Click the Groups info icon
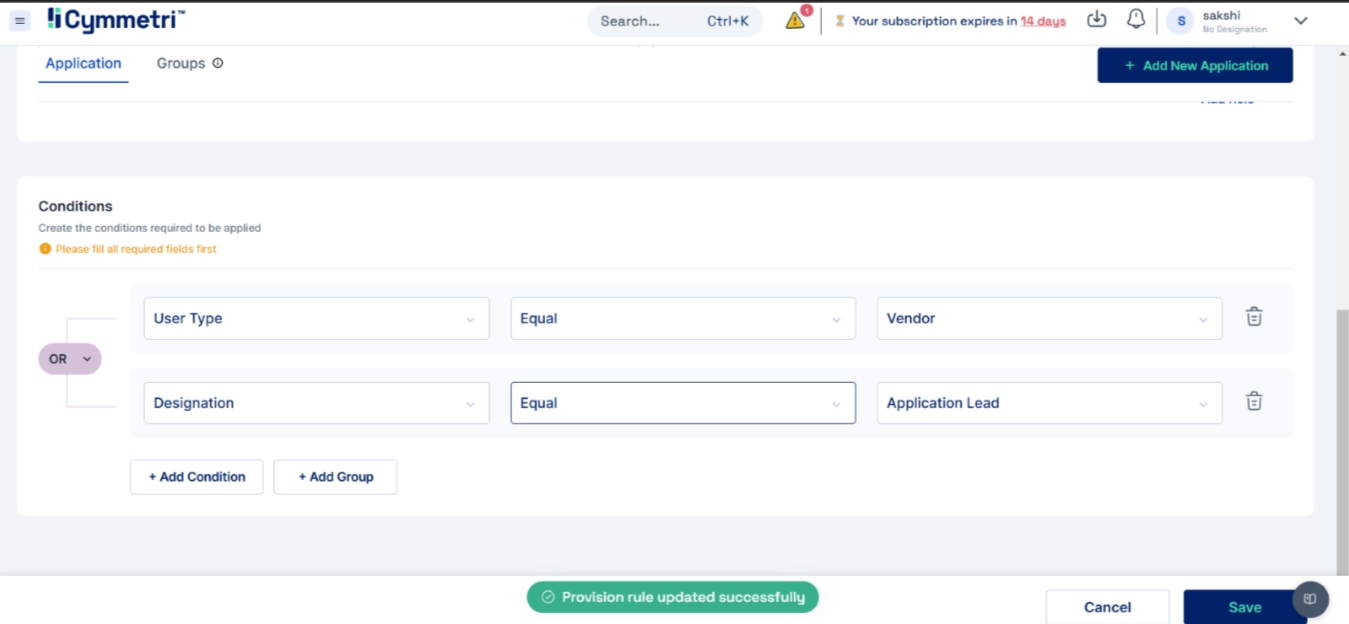1349x624 pixels. [x=218, y=63]
